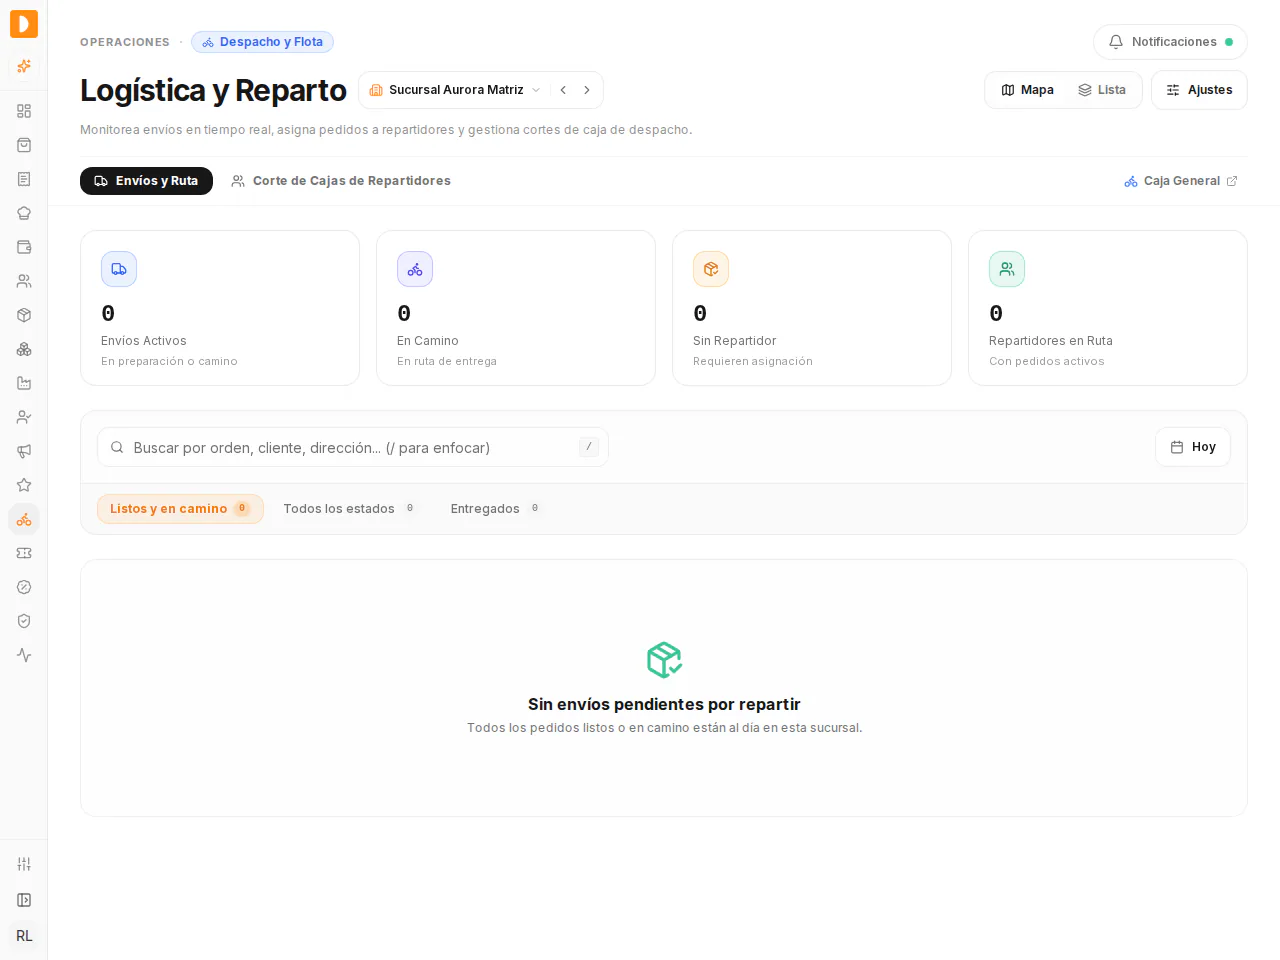Focus the search orders input field
The height and width of the screenshot is (960, 1280).
tap(353, 447)
